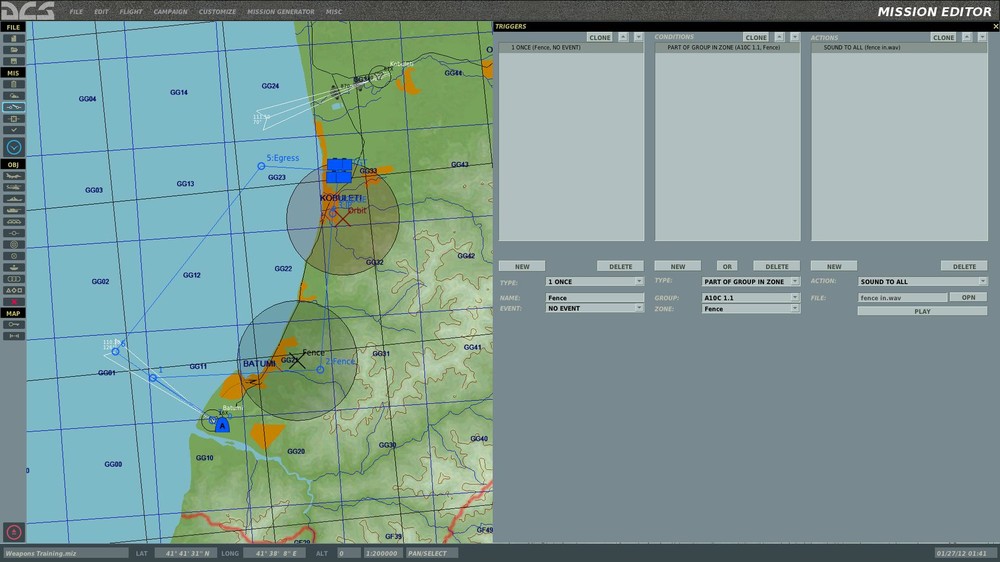Click the round exit icon at bottom-left

14,532
